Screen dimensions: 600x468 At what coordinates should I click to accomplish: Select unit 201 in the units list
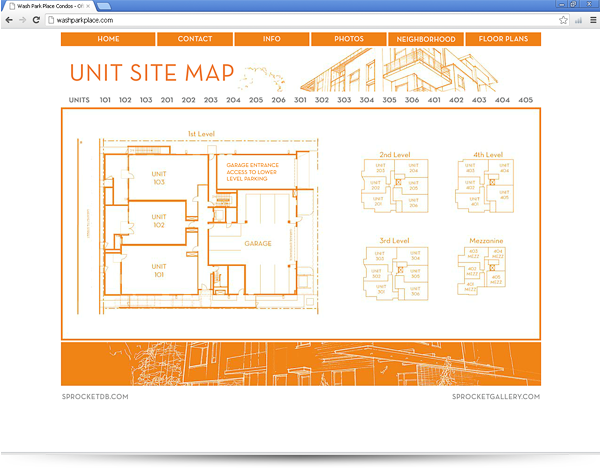click(x=167, y=100)
